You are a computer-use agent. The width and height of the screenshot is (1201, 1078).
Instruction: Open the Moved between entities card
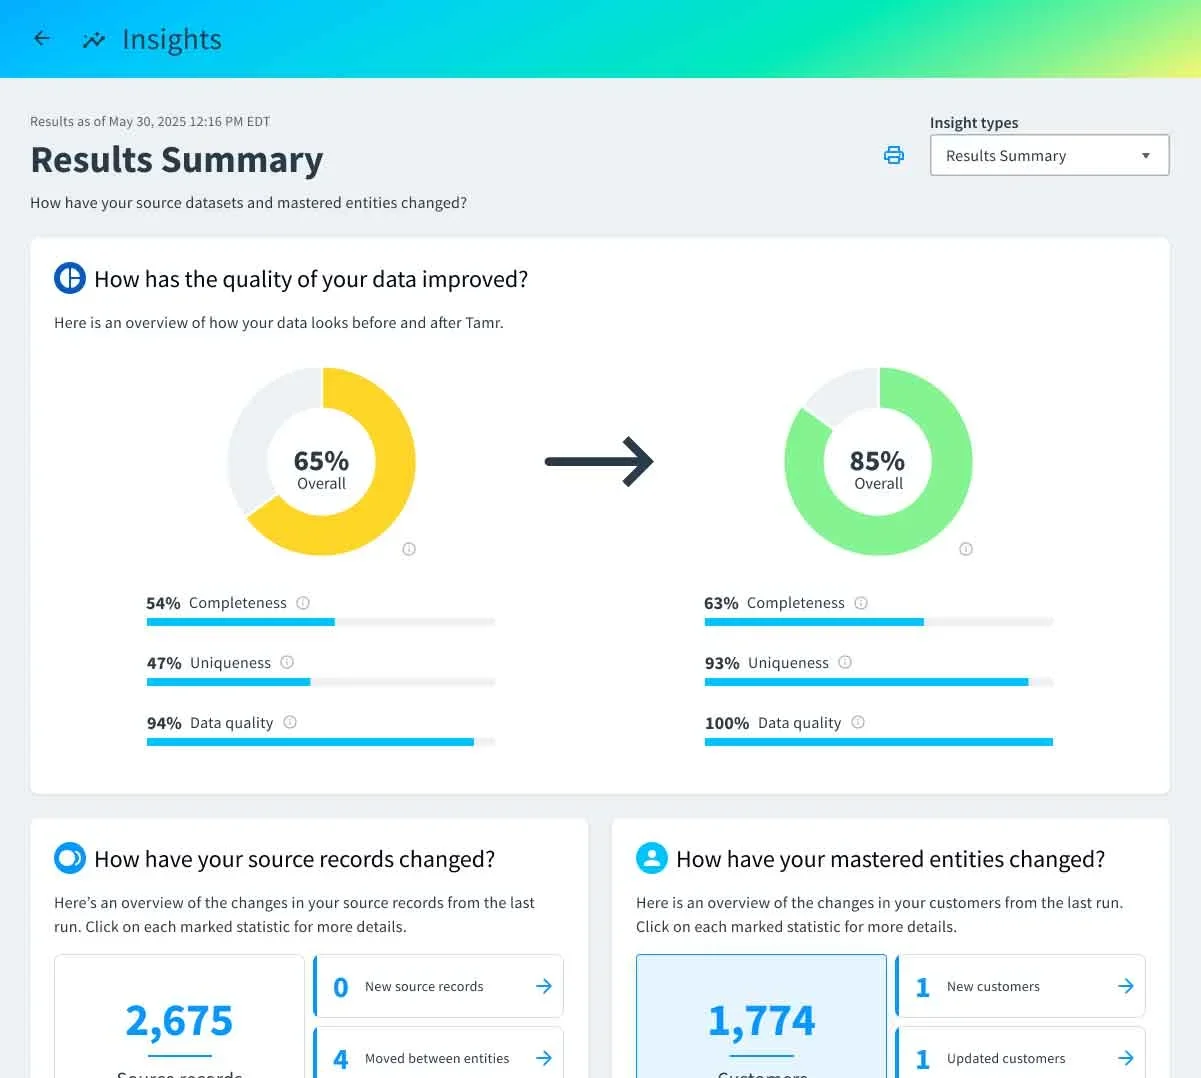439,1052
